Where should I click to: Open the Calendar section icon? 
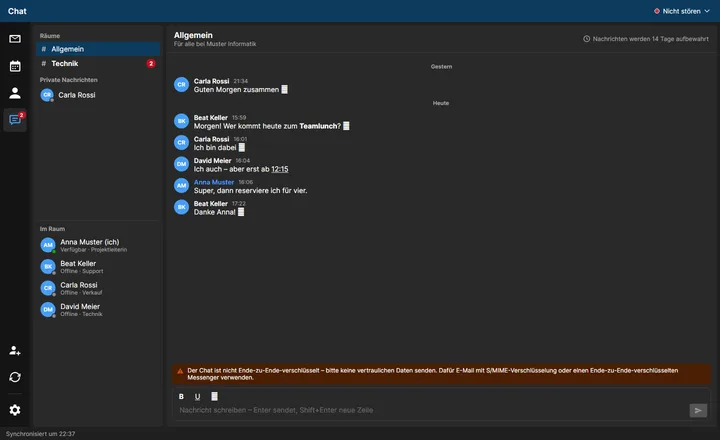point(15,66)
